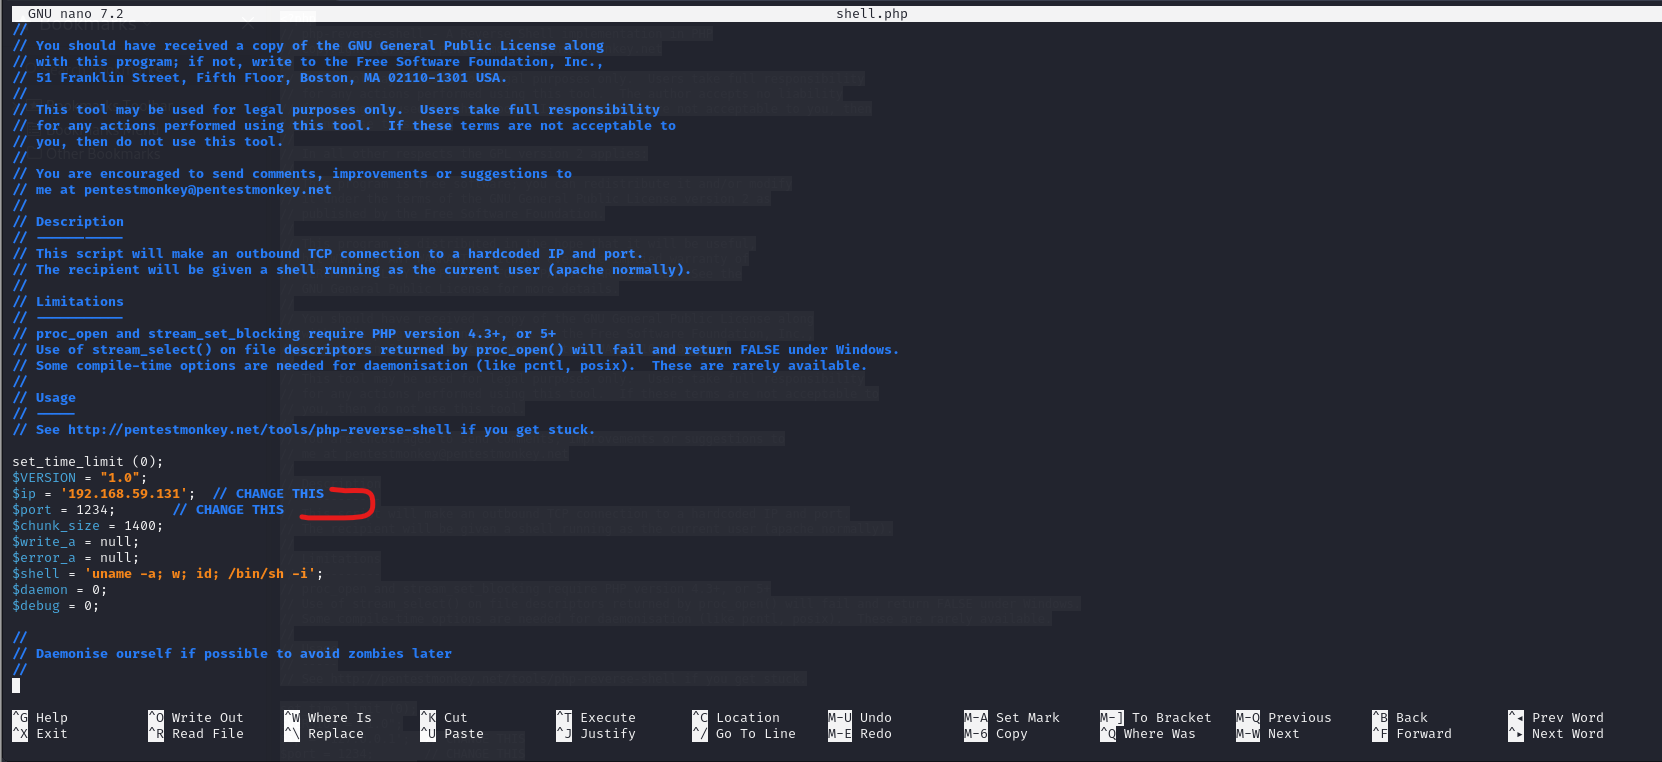Click the Paste shortcut in the footer

(x=452, y=734)
